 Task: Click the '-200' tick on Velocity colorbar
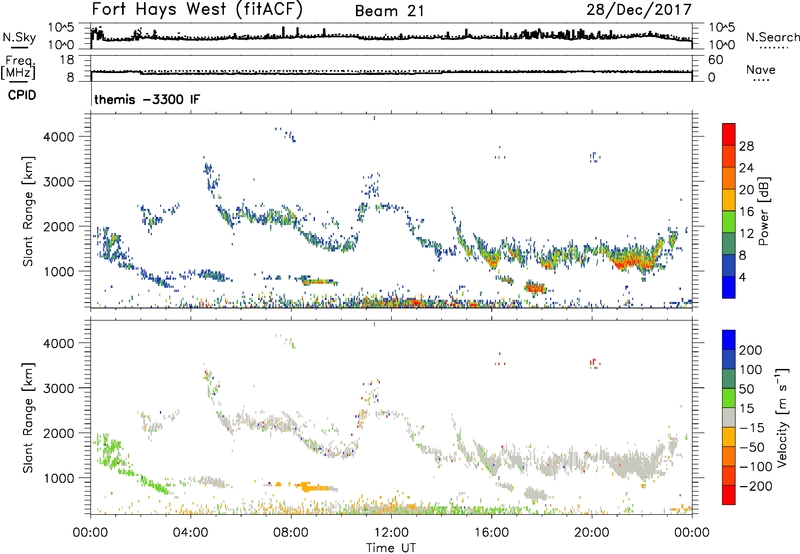(756, 486)
